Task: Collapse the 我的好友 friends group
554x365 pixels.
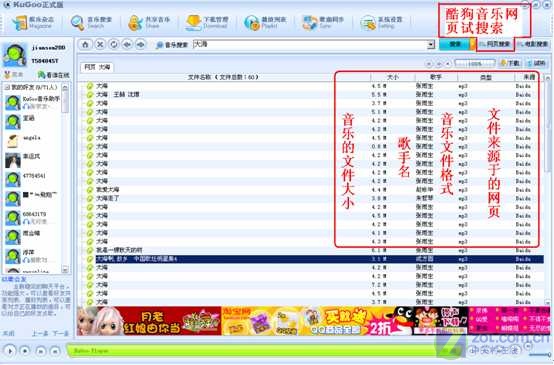Action: (7, 87)
